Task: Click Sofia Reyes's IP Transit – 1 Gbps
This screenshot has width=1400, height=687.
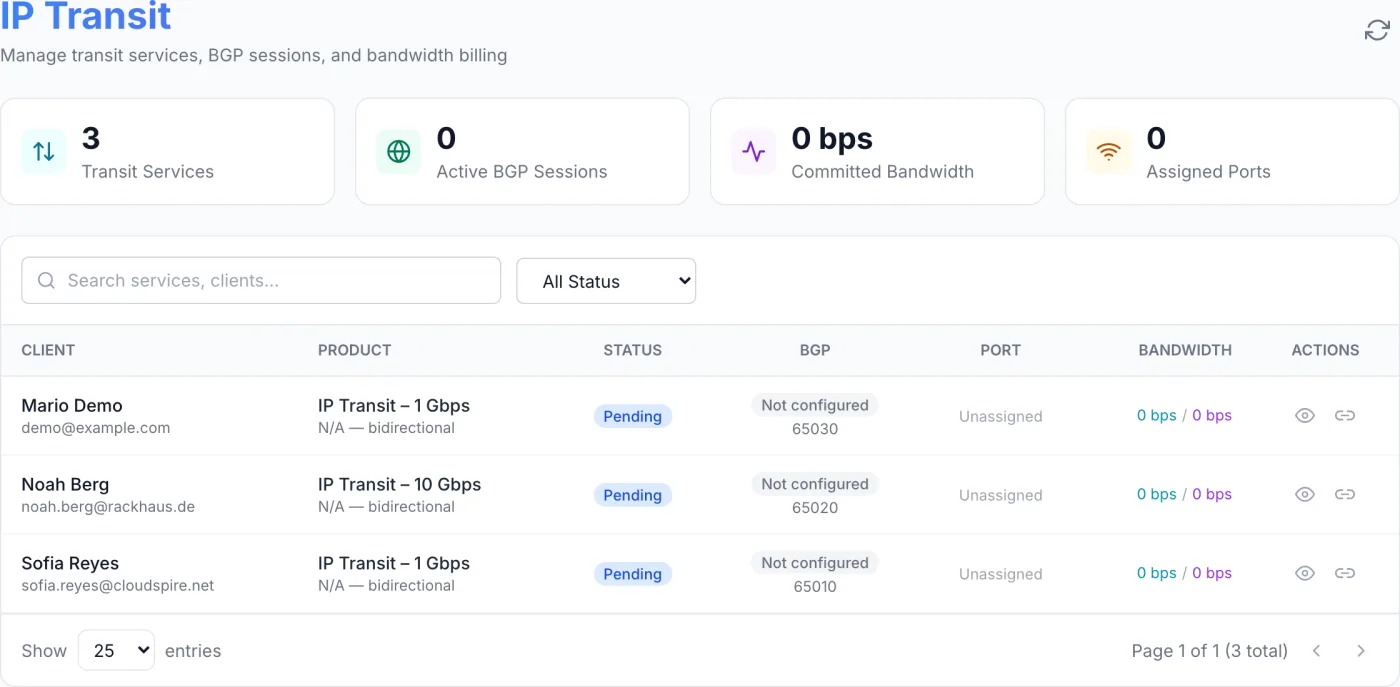Action: [x=394, y=564]
